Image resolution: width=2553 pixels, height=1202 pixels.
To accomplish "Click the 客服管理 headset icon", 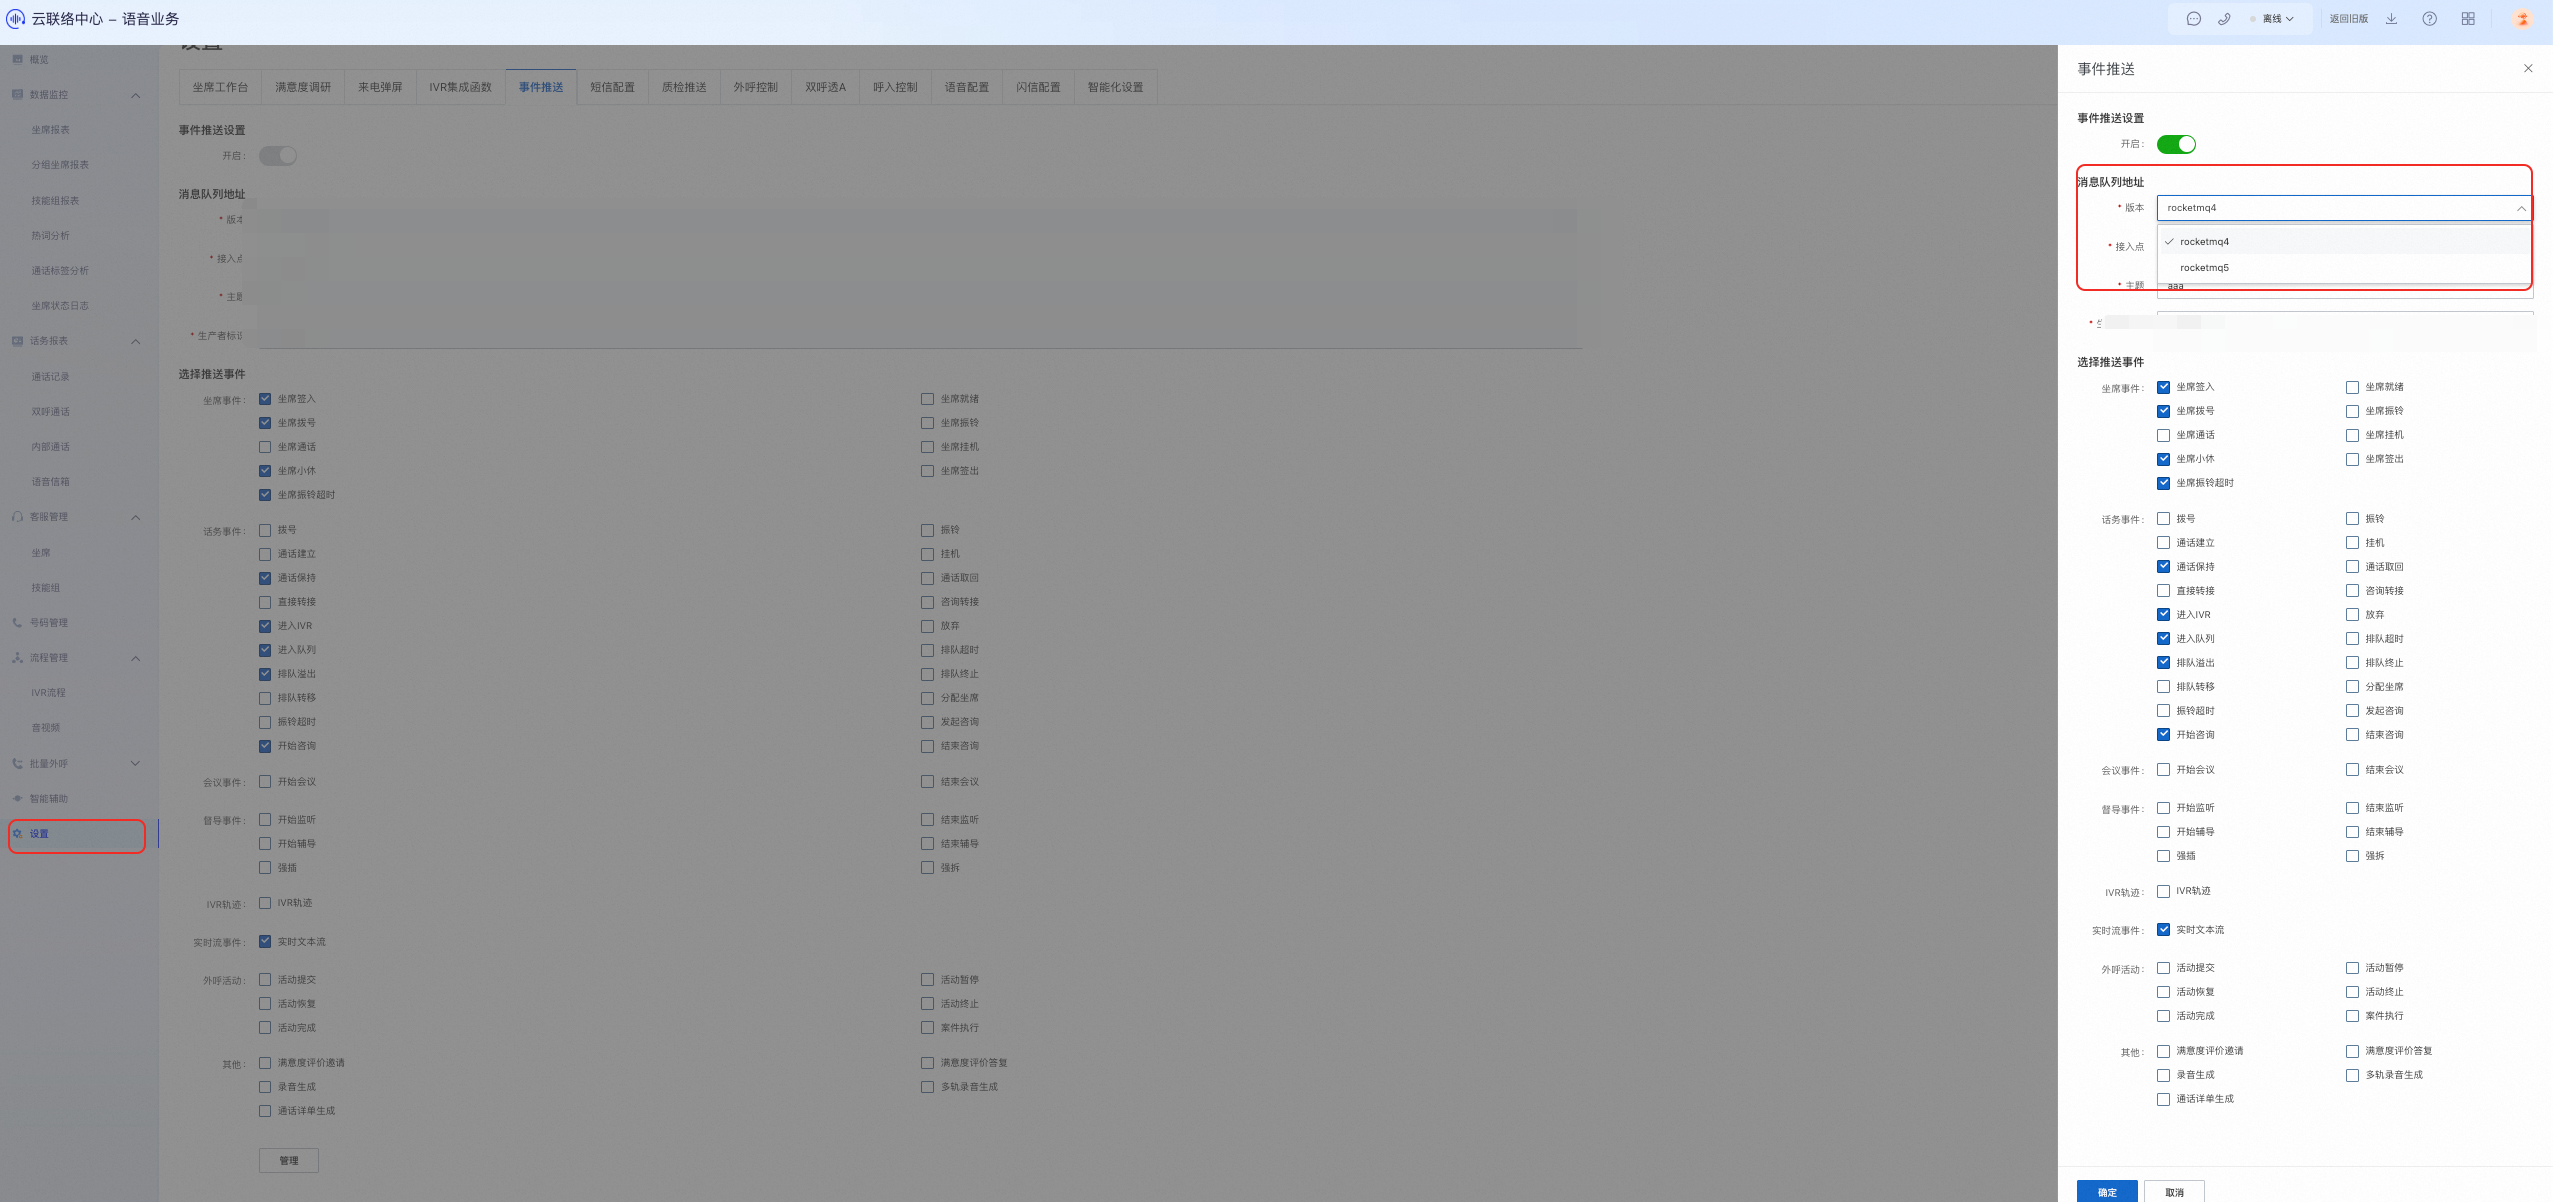I will tap(17, 517).
